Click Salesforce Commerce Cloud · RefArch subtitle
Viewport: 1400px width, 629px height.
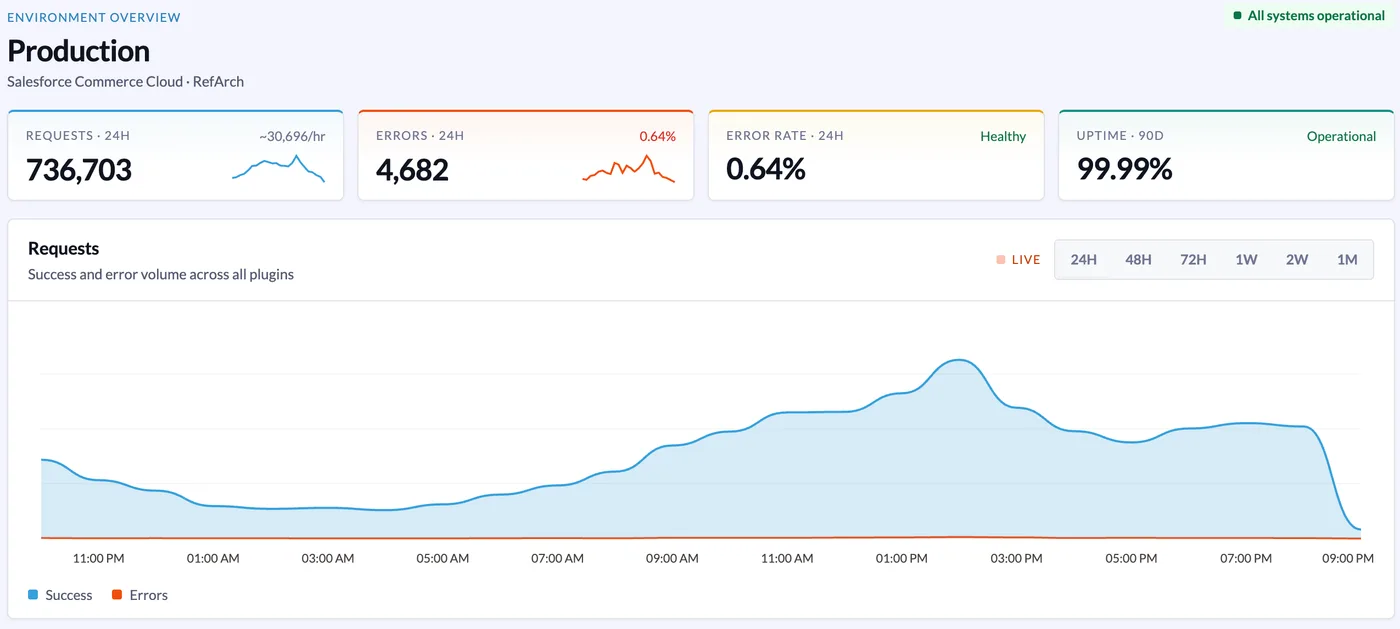(125, 81)
